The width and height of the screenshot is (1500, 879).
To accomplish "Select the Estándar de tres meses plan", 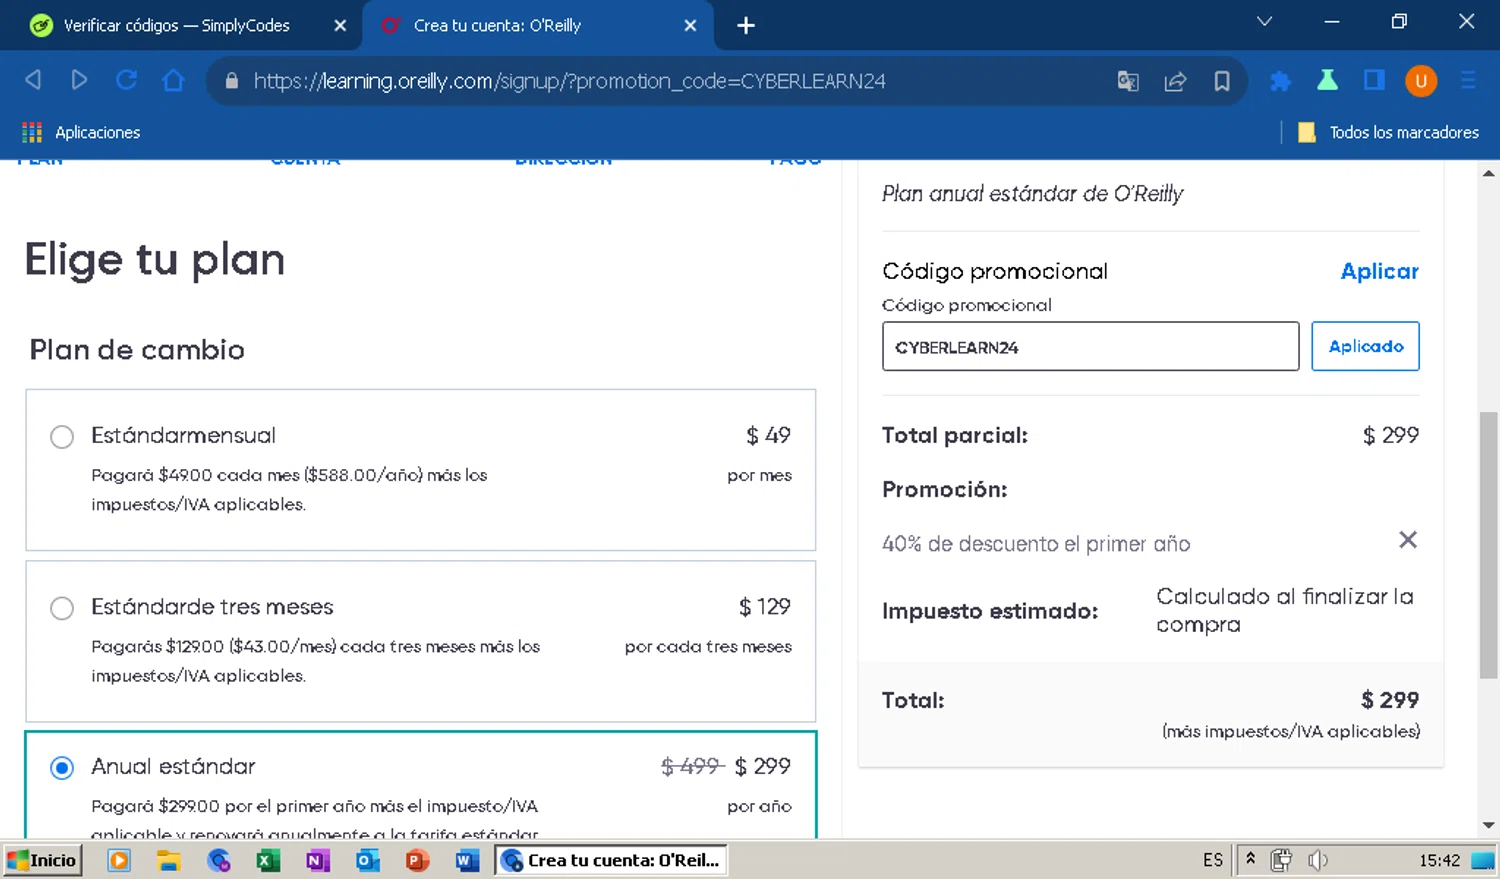I will point(62,608).
